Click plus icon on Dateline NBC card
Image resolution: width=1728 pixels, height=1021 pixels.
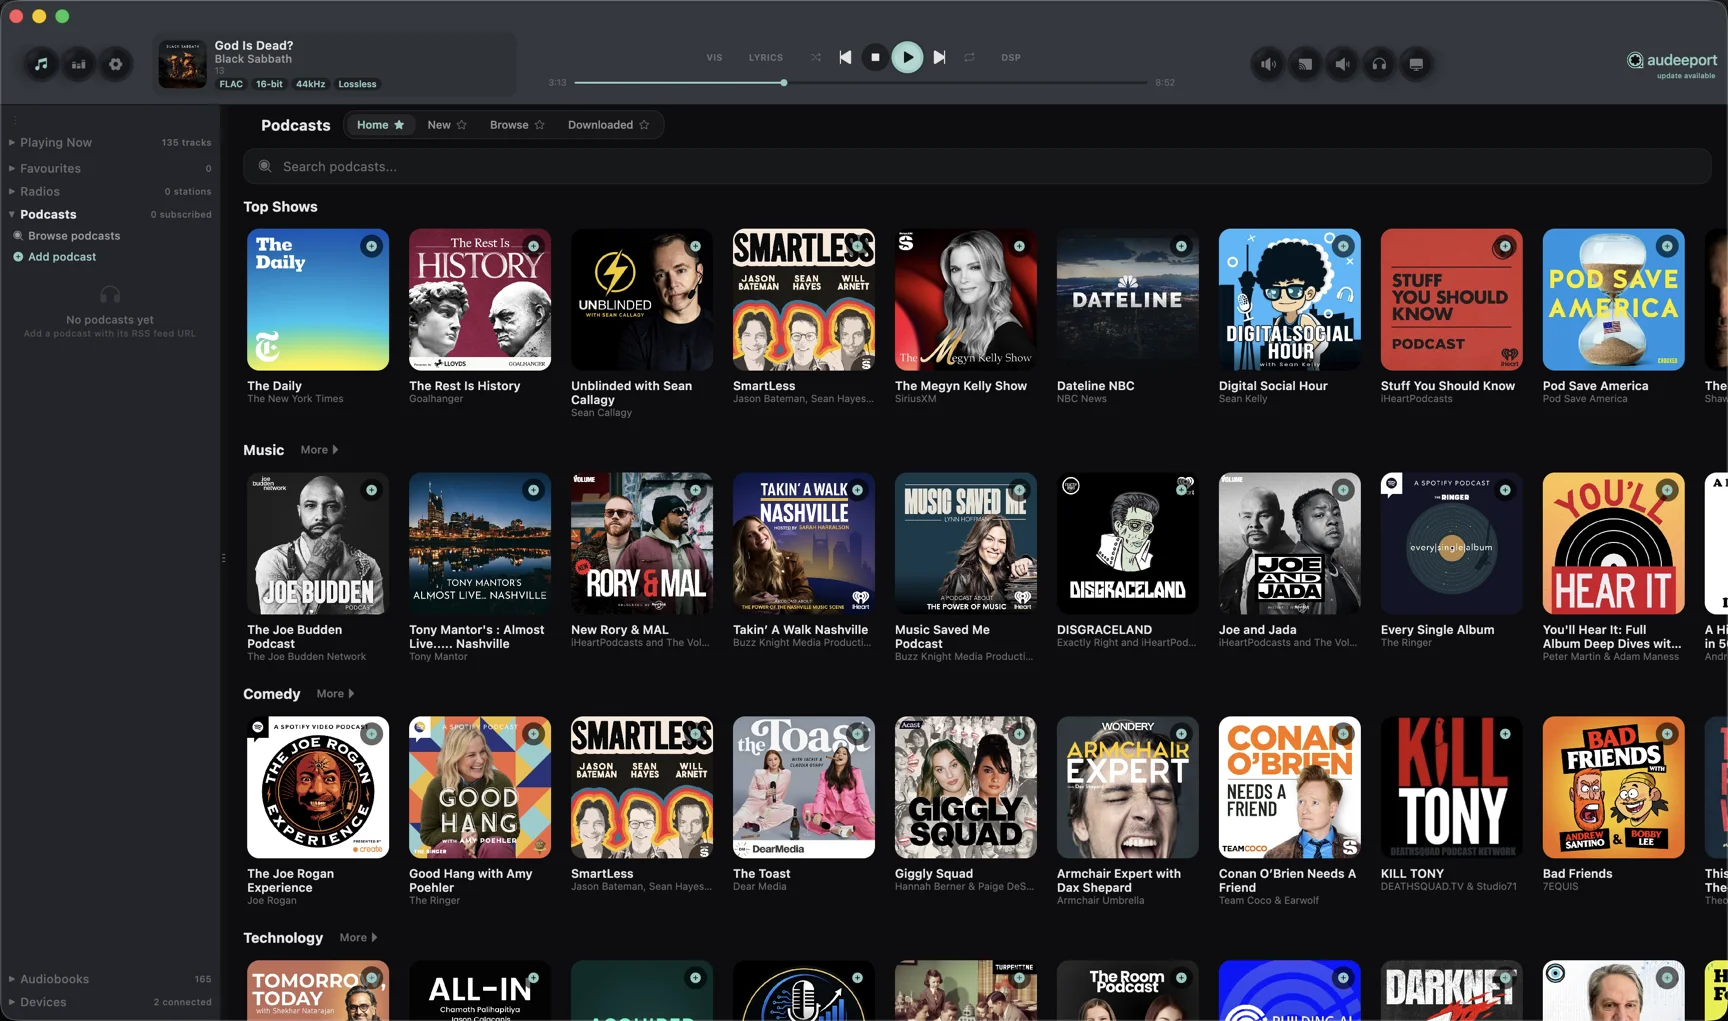(x=1181, y=246)
